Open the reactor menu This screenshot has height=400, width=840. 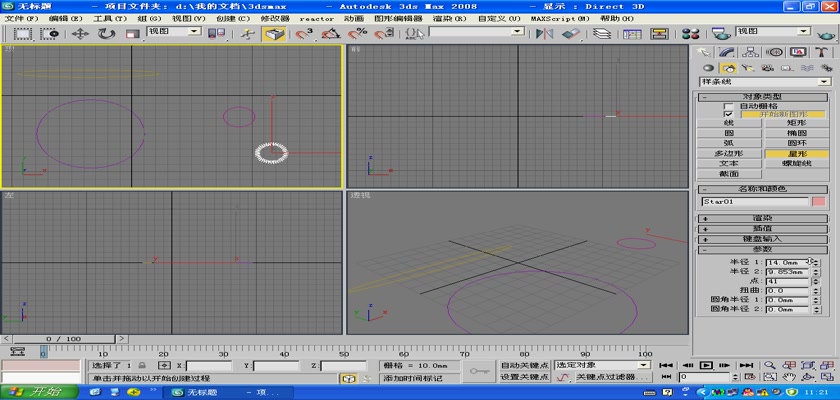[x=317, y=18]
